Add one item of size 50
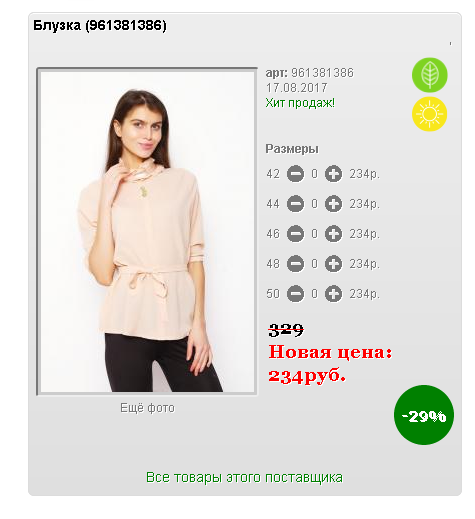The height and width of the screenshot is (519, 475). tap(333, 294)
